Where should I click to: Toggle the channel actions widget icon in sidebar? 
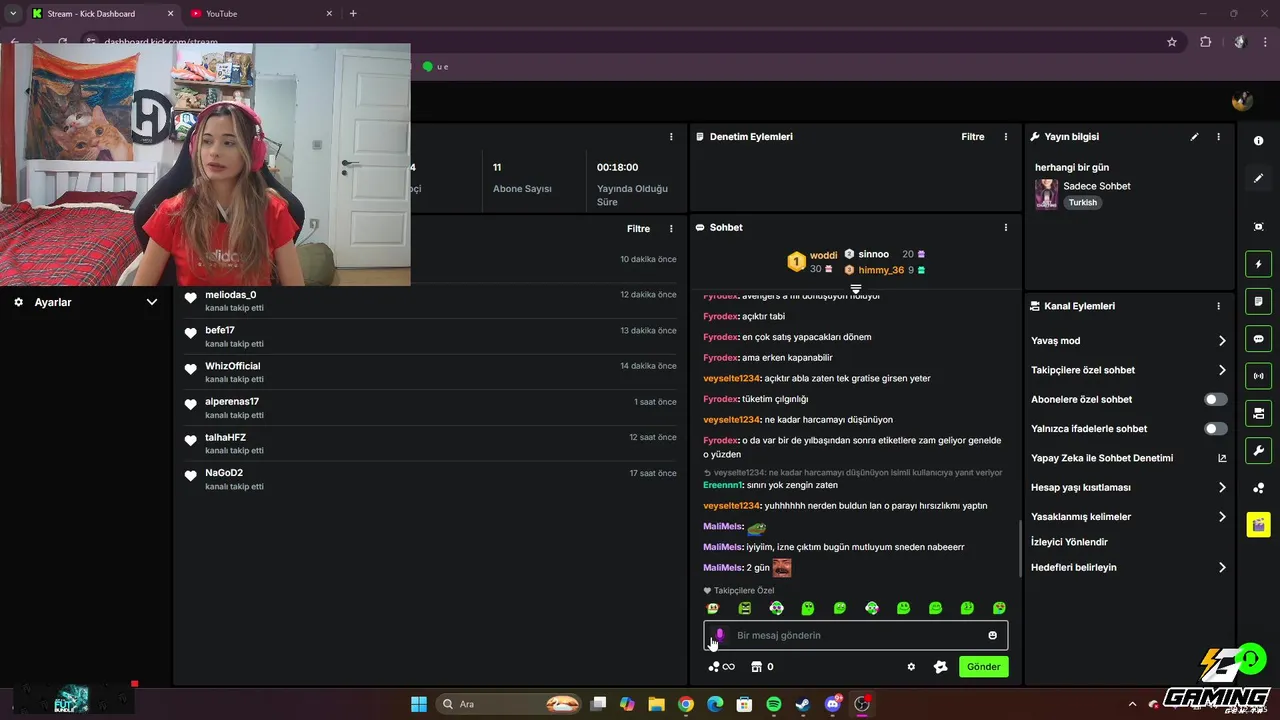point(1258,413)
